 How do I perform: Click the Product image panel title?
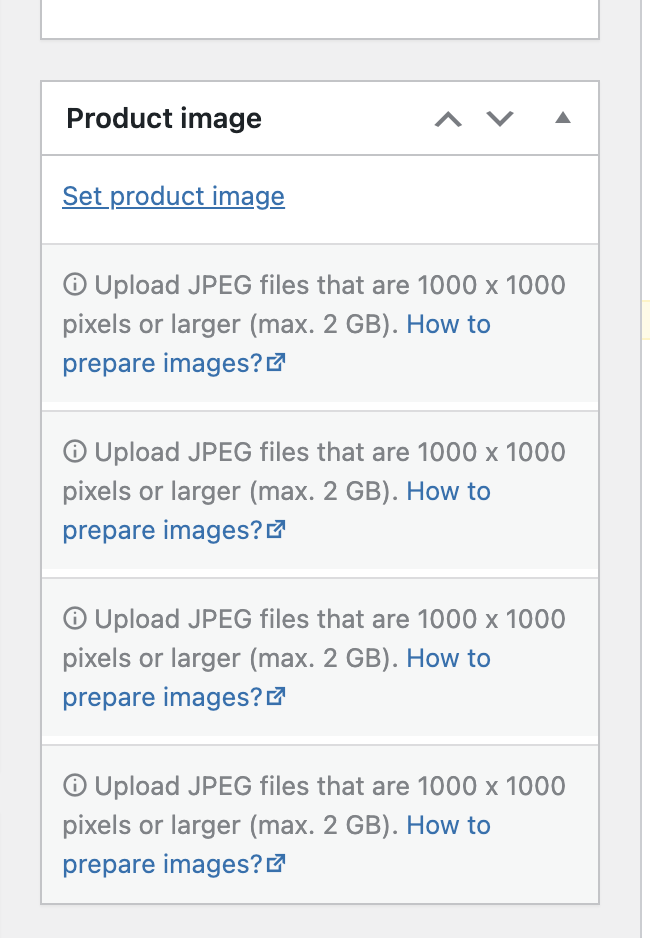coord(163,118)
